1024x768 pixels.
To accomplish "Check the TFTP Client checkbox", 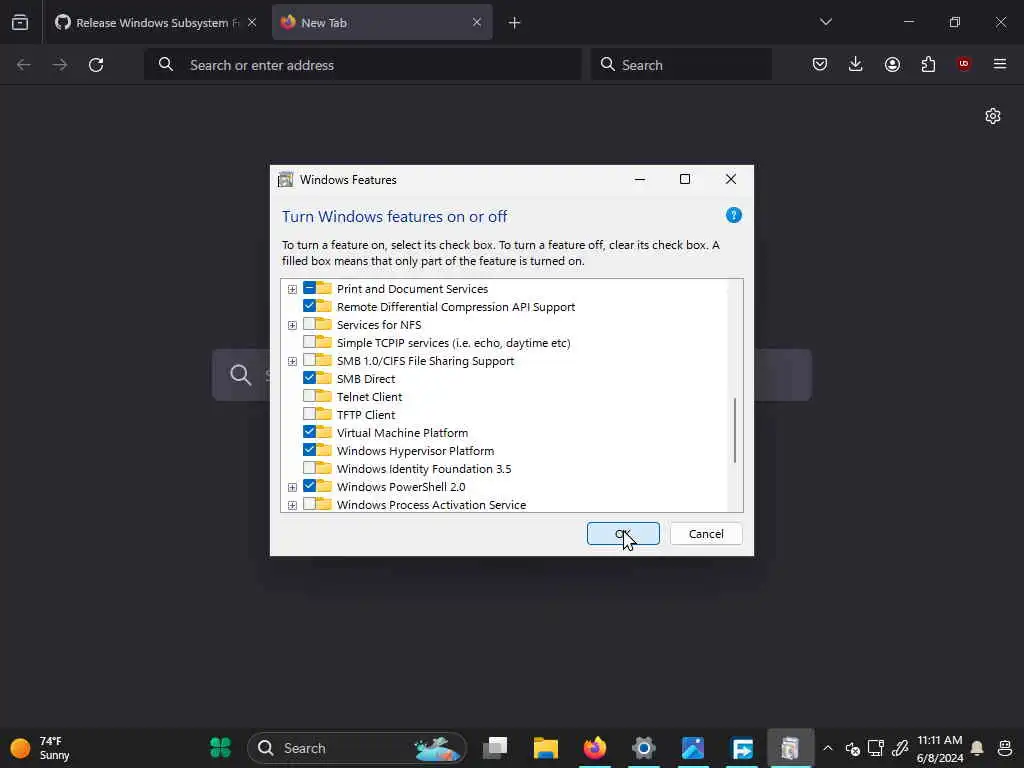I will click(x=310, y=414).
